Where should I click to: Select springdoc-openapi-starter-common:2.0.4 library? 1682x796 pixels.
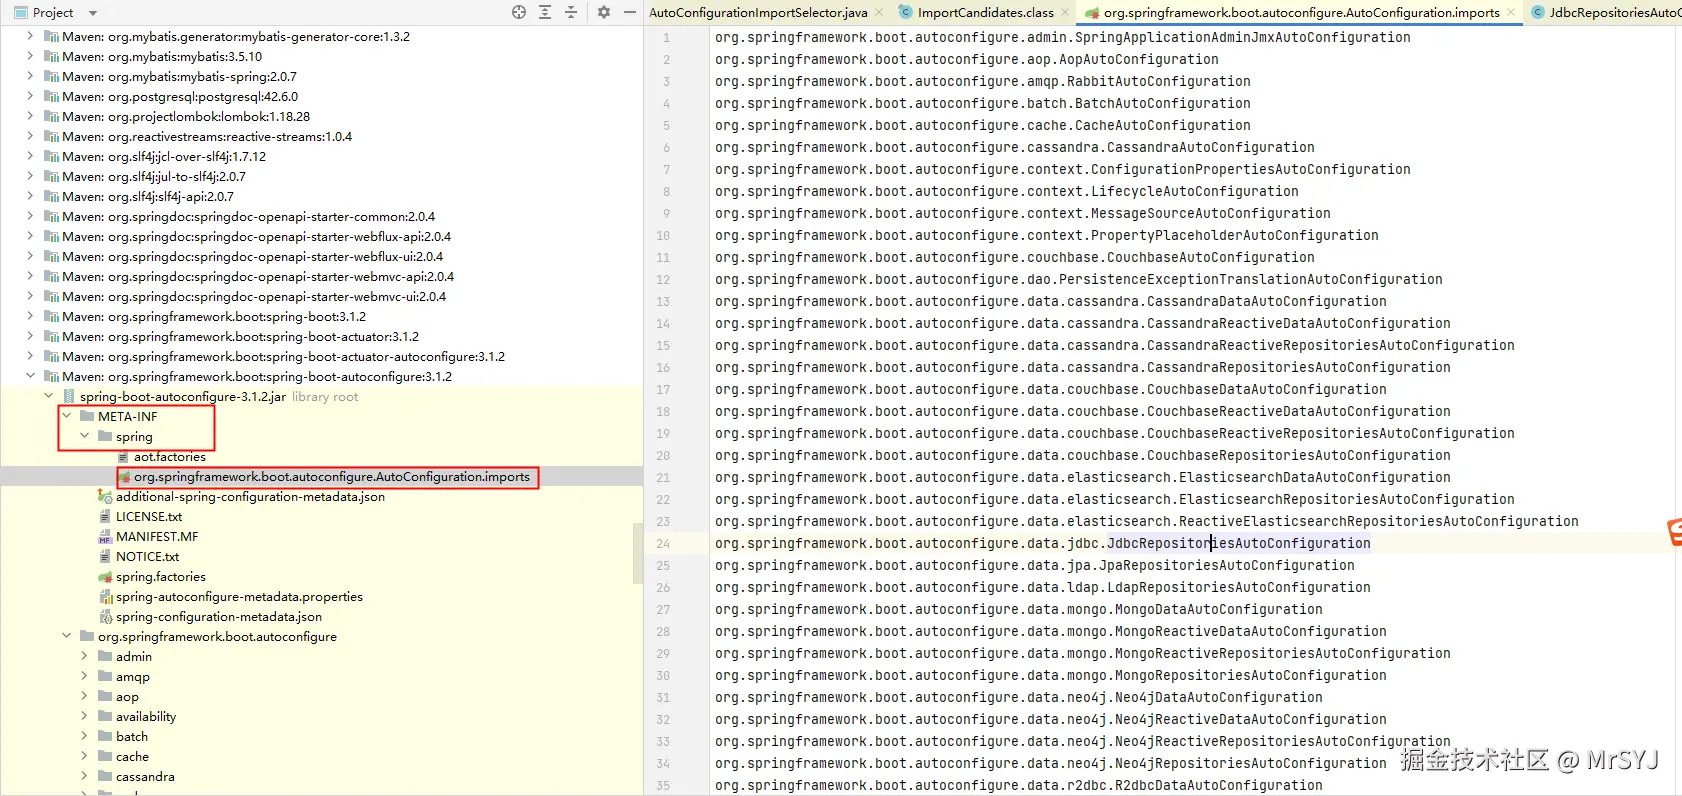click(248, 216)
